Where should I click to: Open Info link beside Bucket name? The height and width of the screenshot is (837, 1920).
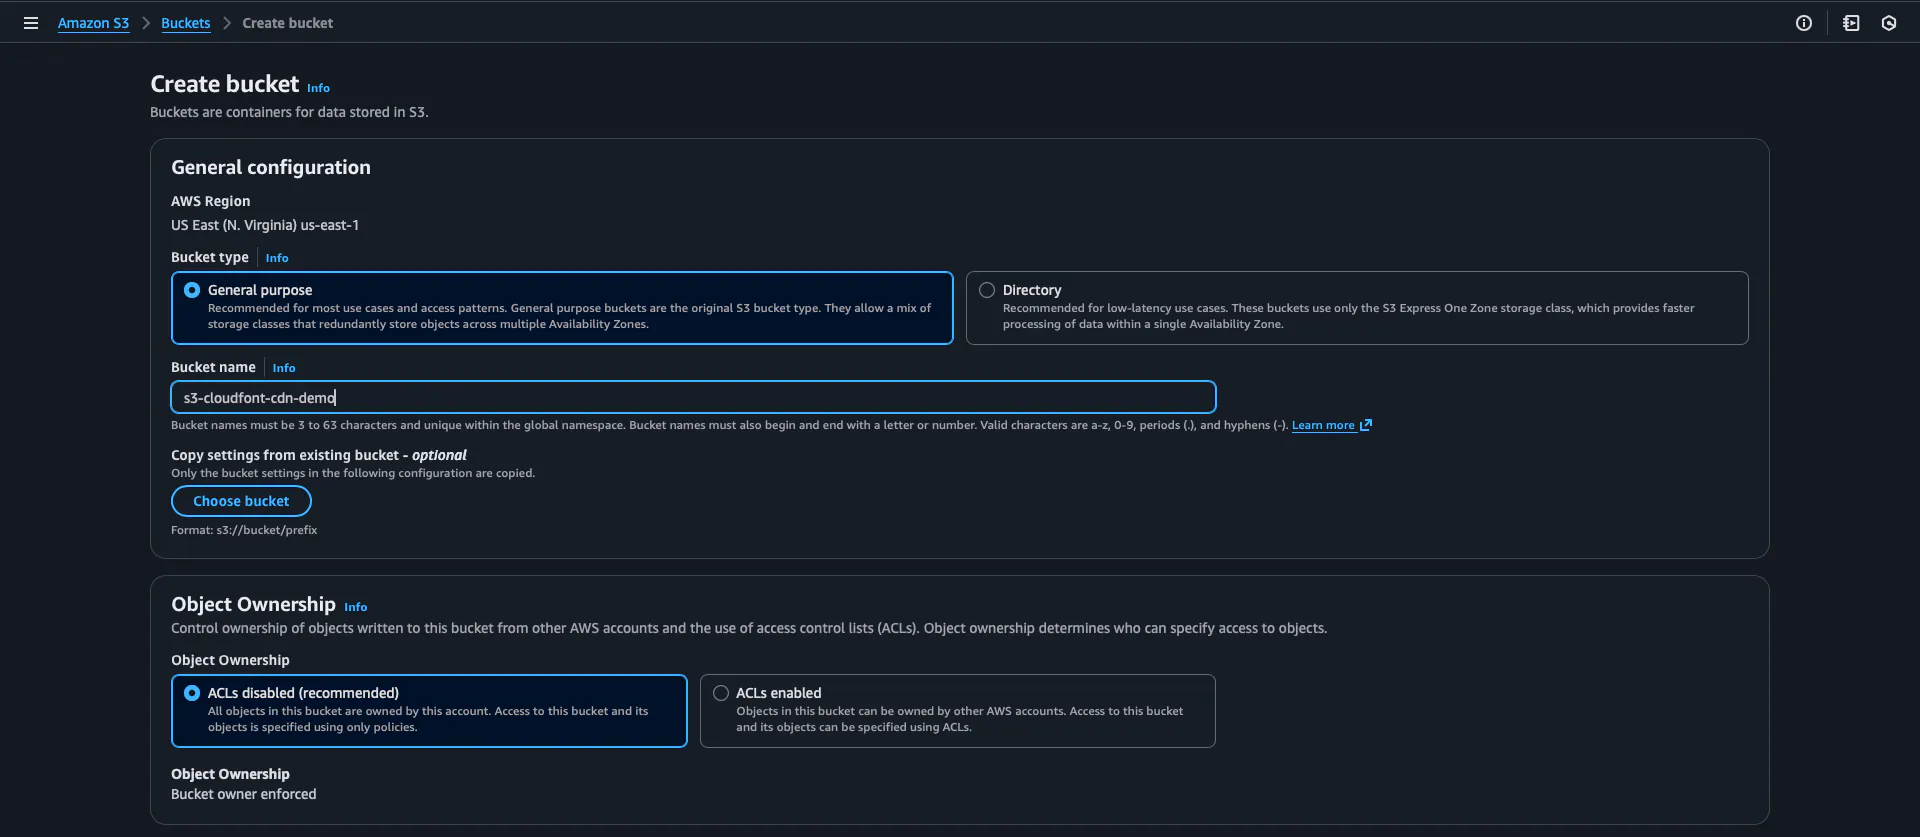(x=284, y=368)
